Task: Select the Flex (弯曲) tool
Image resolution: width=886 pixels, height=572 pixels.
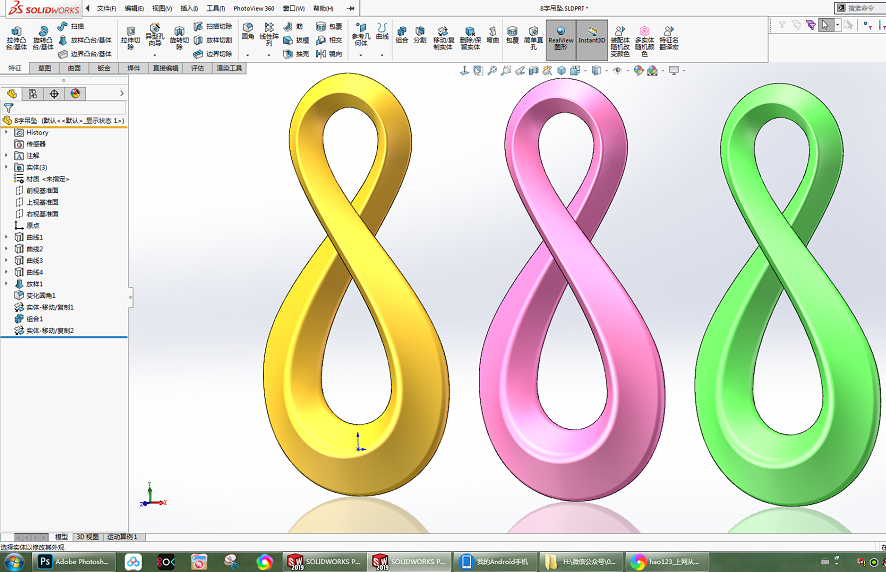Action: pos(493,35)
